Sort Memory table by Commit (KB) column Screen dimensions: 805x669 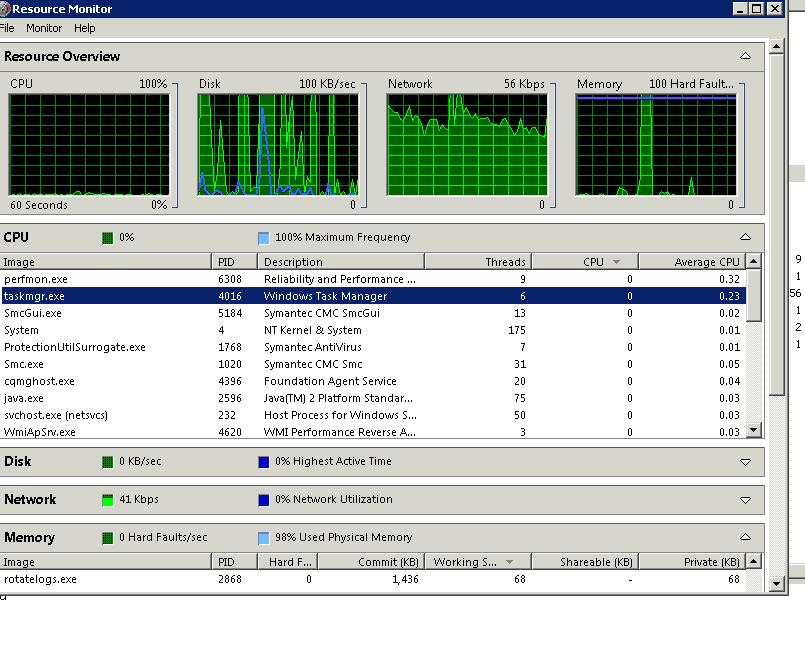coord(371,562)
